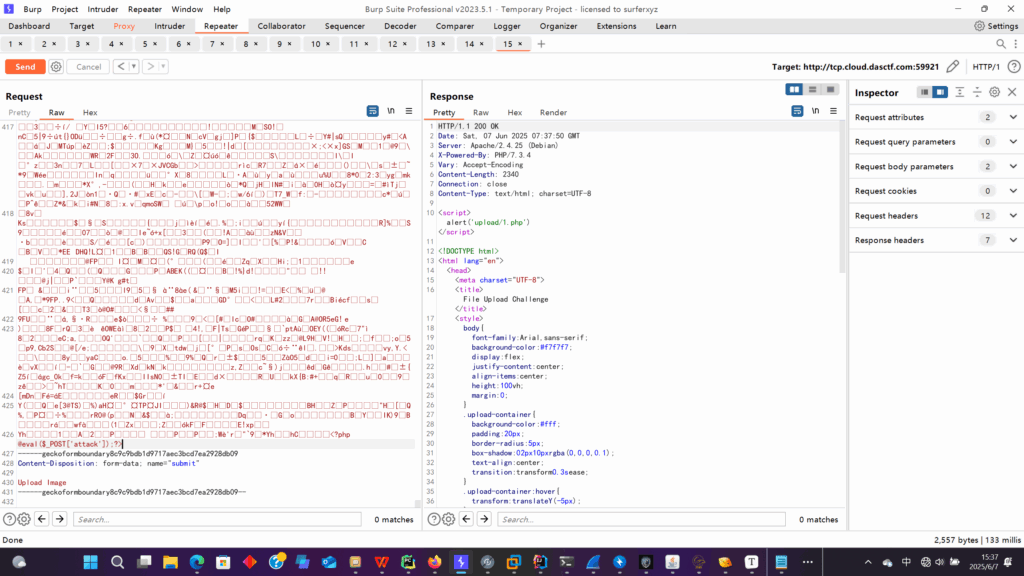1024x576 pixels.
Task: Go forward to next request arrow
Action: (x=151, y=67)
